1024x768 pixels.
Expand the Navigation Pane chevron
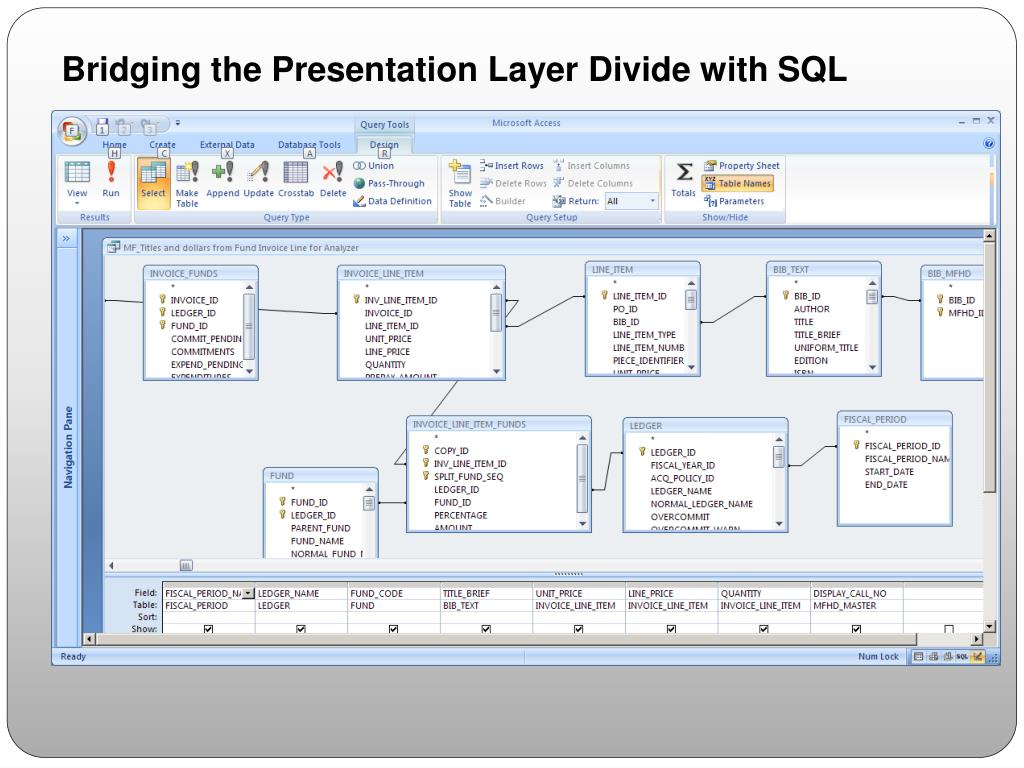(66, 238)
